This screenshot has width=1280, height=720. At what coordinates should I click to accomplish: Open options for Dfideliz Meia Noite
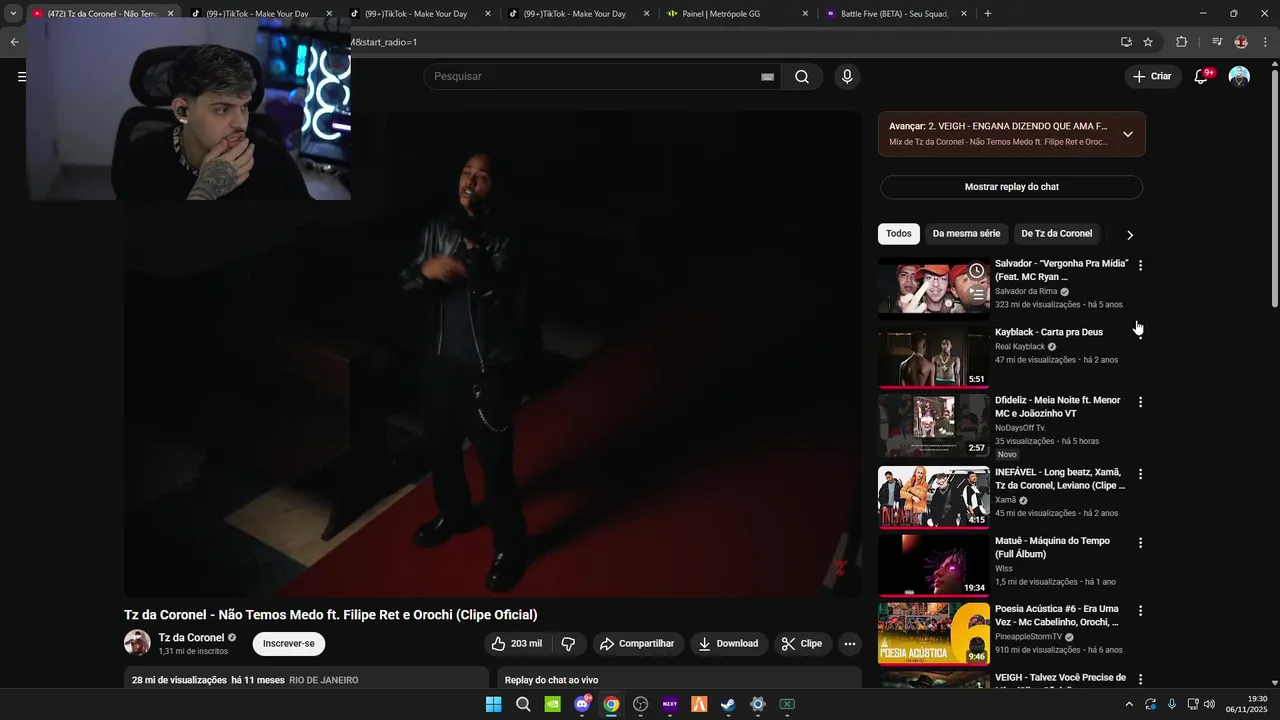(x=1140, y=402)
